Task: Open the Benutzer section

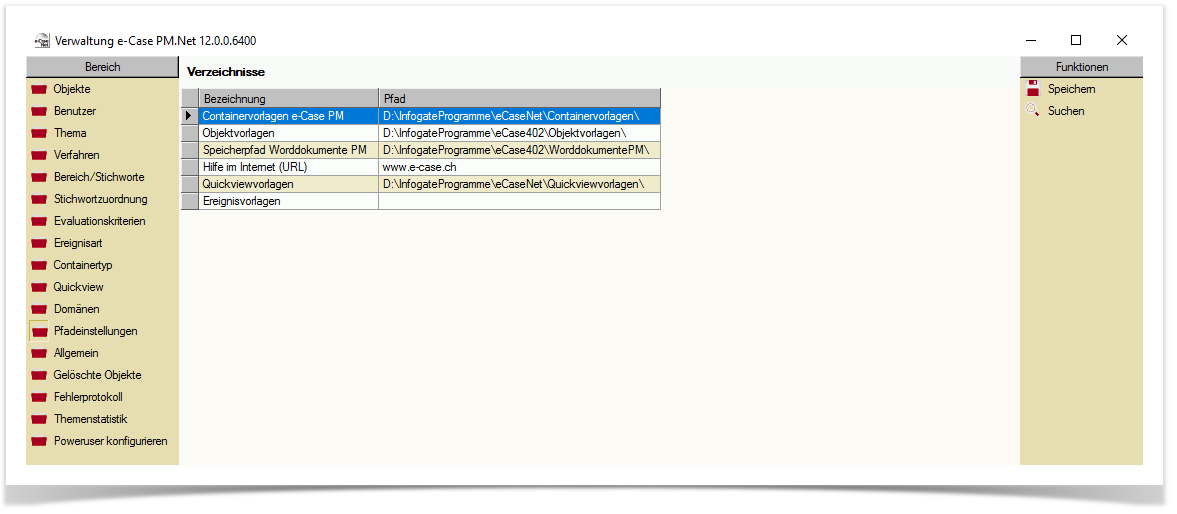Action: tap(75, 111)
